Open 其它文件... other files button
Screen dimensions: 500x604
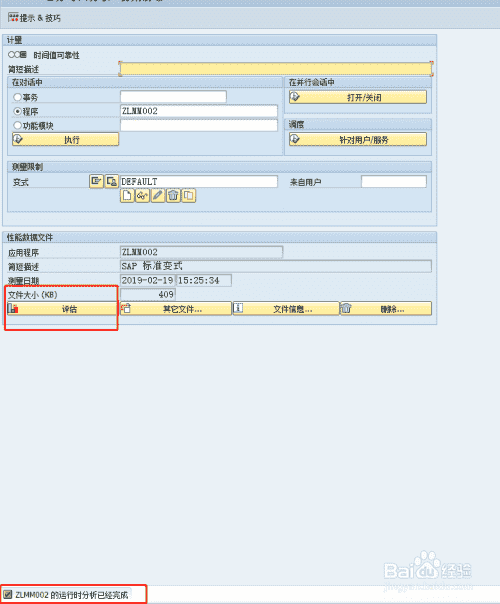click(176, 309)
